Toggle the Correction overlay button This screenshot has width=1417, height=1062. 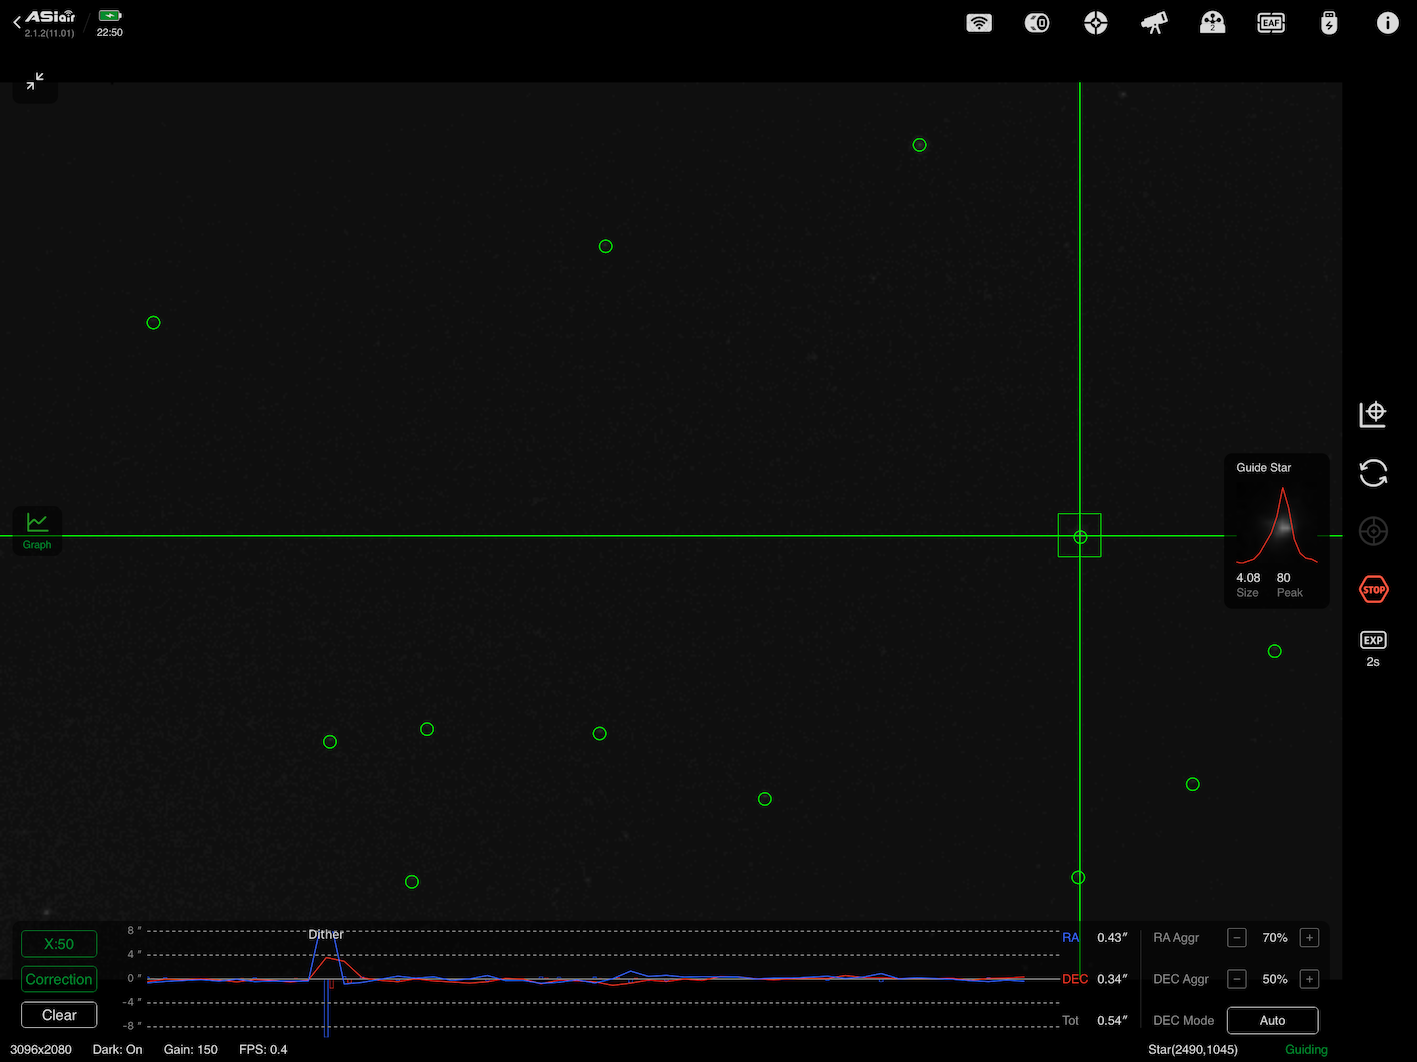[59, 979]
